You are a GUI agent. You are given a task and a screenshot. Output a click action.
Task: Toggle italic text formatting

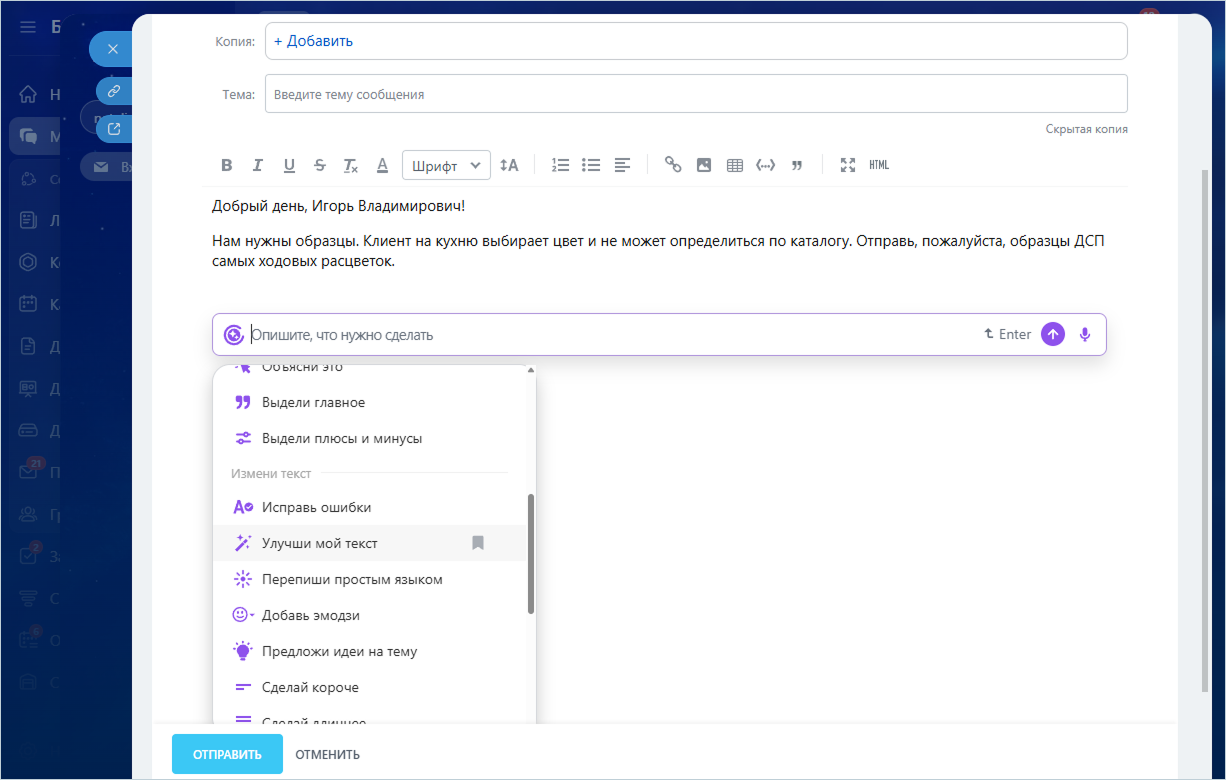pos(258,165)
